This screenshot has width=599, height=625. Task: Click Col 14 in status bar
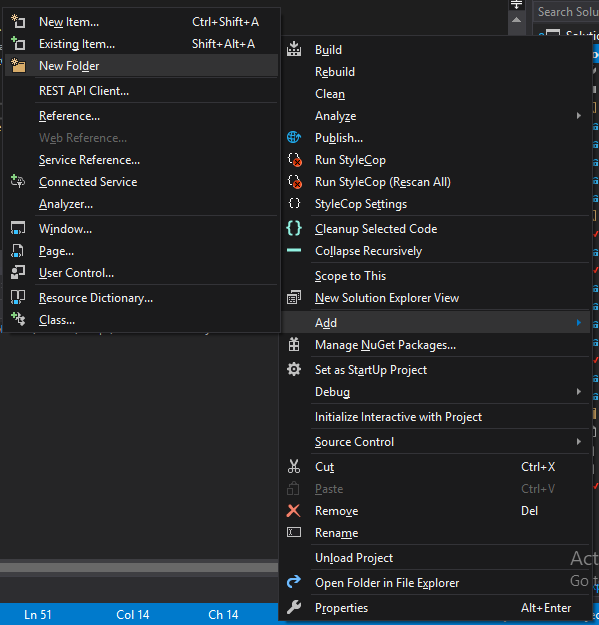coord(133,615)
